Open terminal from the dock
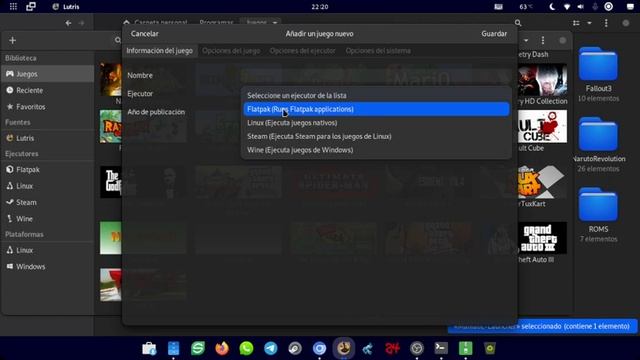The width and height of the screenshot is (640, 360). click(441, 348)
